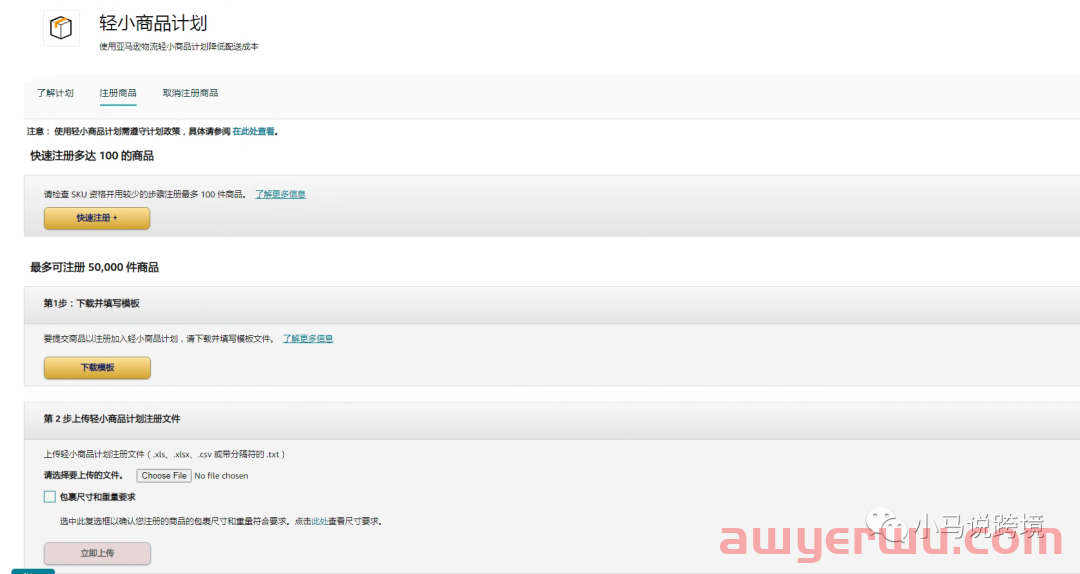Click the 最多可注册 50,000 件商品 heading

pos(94,267)
